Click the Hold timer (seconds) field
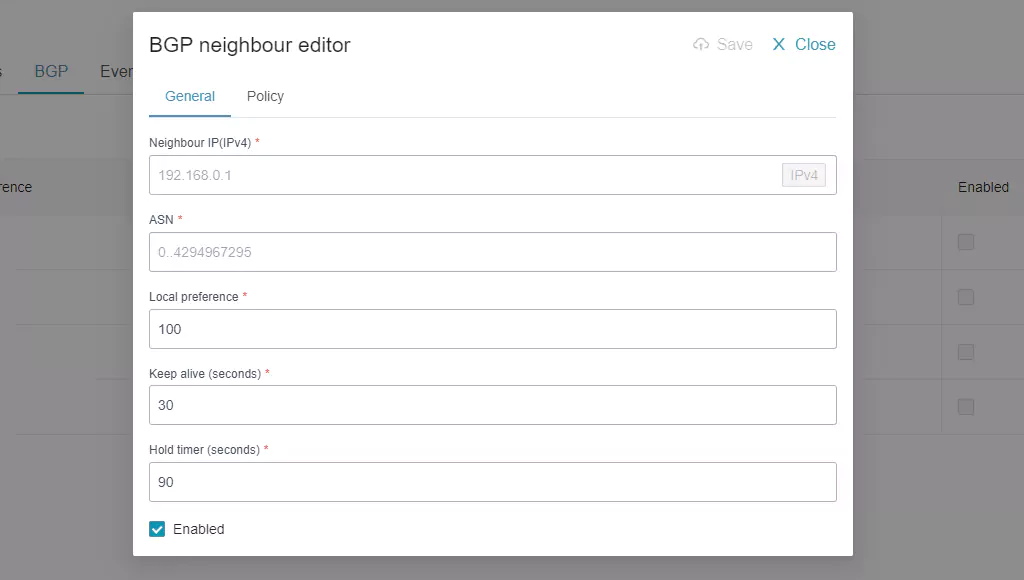The width and height of the screenshot is (1024, 580). [x=492, y=482]
